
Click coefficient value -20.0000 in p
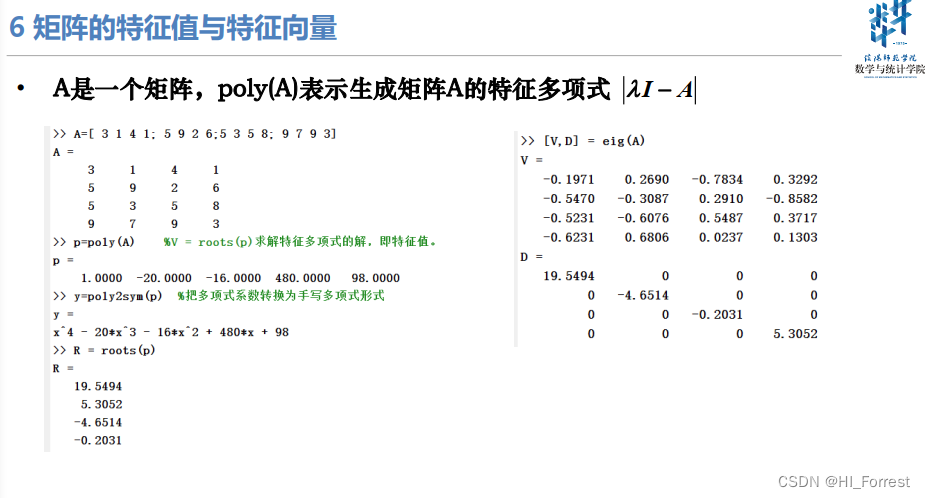(164, 278)
